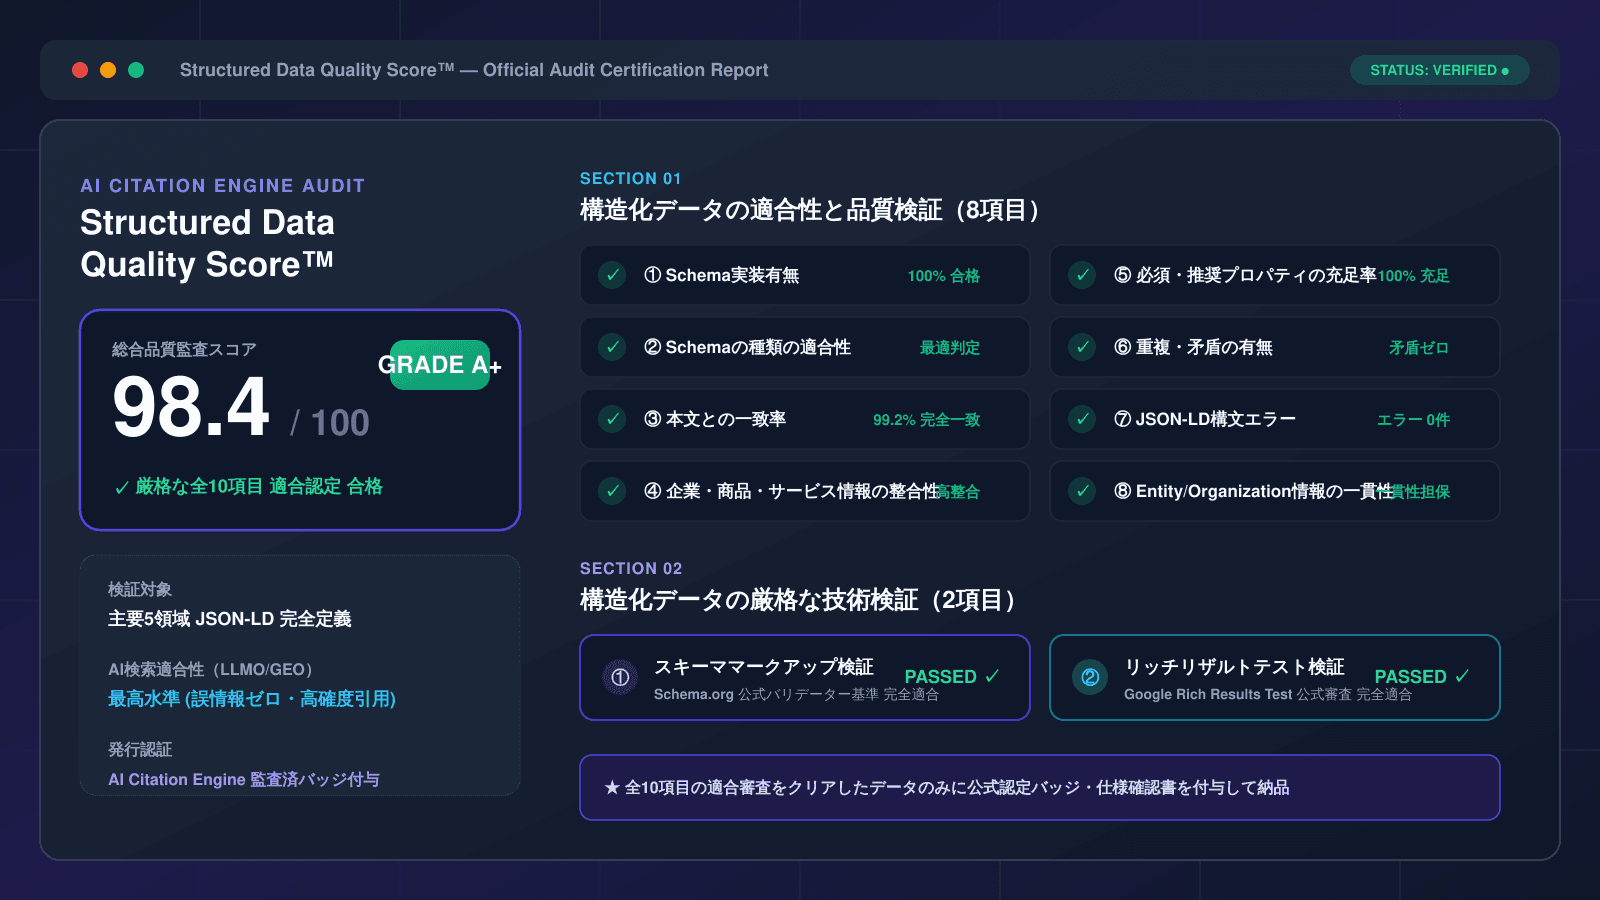Click the 'AI CITATION ENGINE AUDIT' label

click(x=223, y=186)
